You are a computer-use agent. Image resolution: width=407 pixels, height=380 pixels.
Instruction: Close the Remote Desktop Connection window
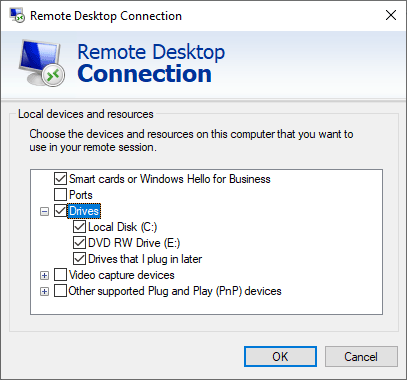click(x=391, y=15)
